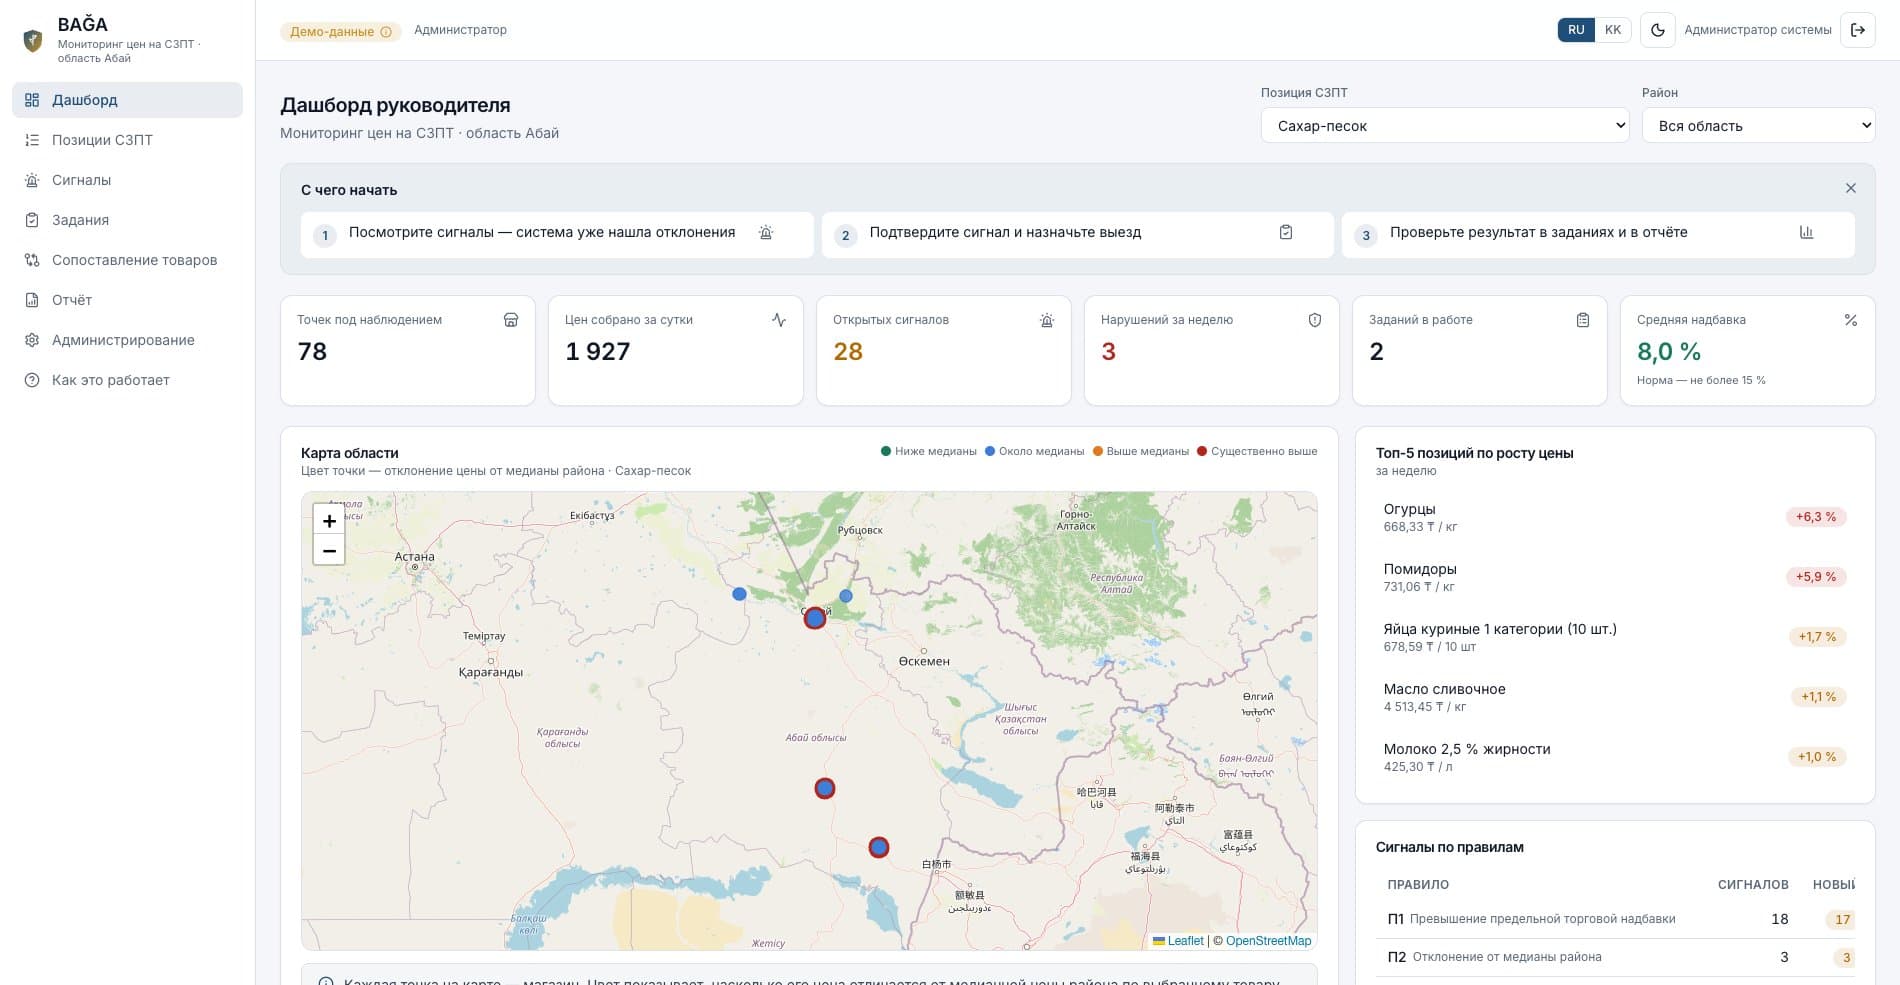Click the siren icon in step 1 card
Screen dimensions: 1900x985
coord(766,232)
